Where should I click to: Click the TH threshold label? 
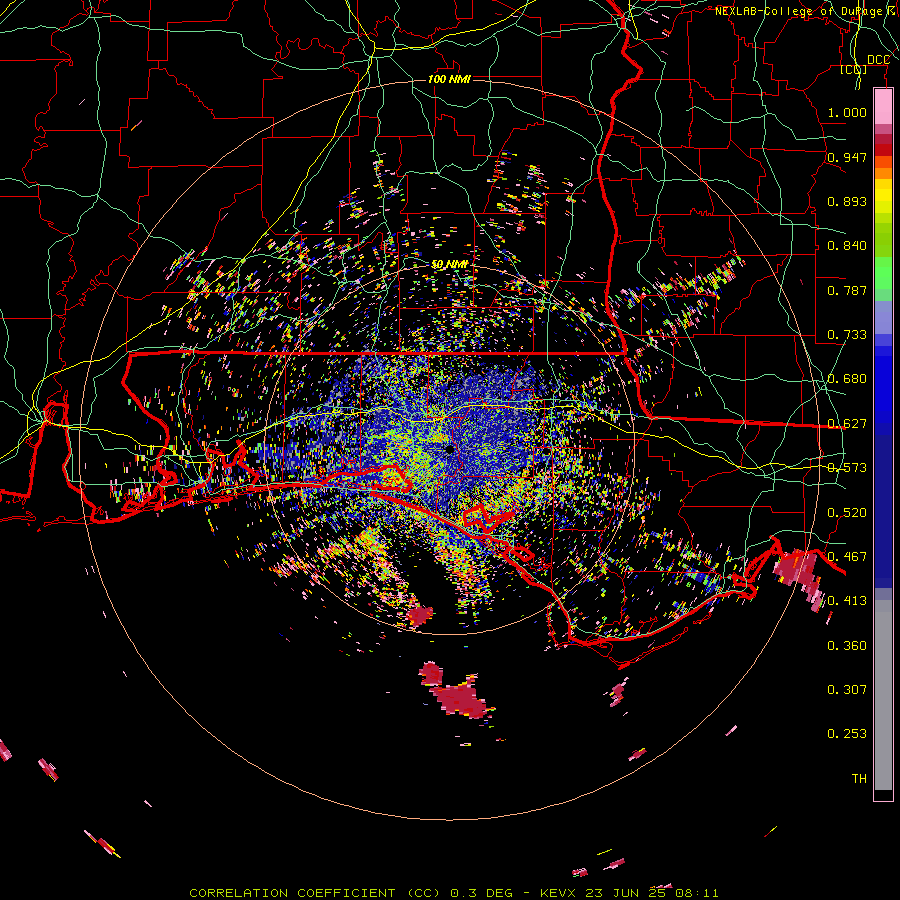pyautogui.click(x=859, y=779)
